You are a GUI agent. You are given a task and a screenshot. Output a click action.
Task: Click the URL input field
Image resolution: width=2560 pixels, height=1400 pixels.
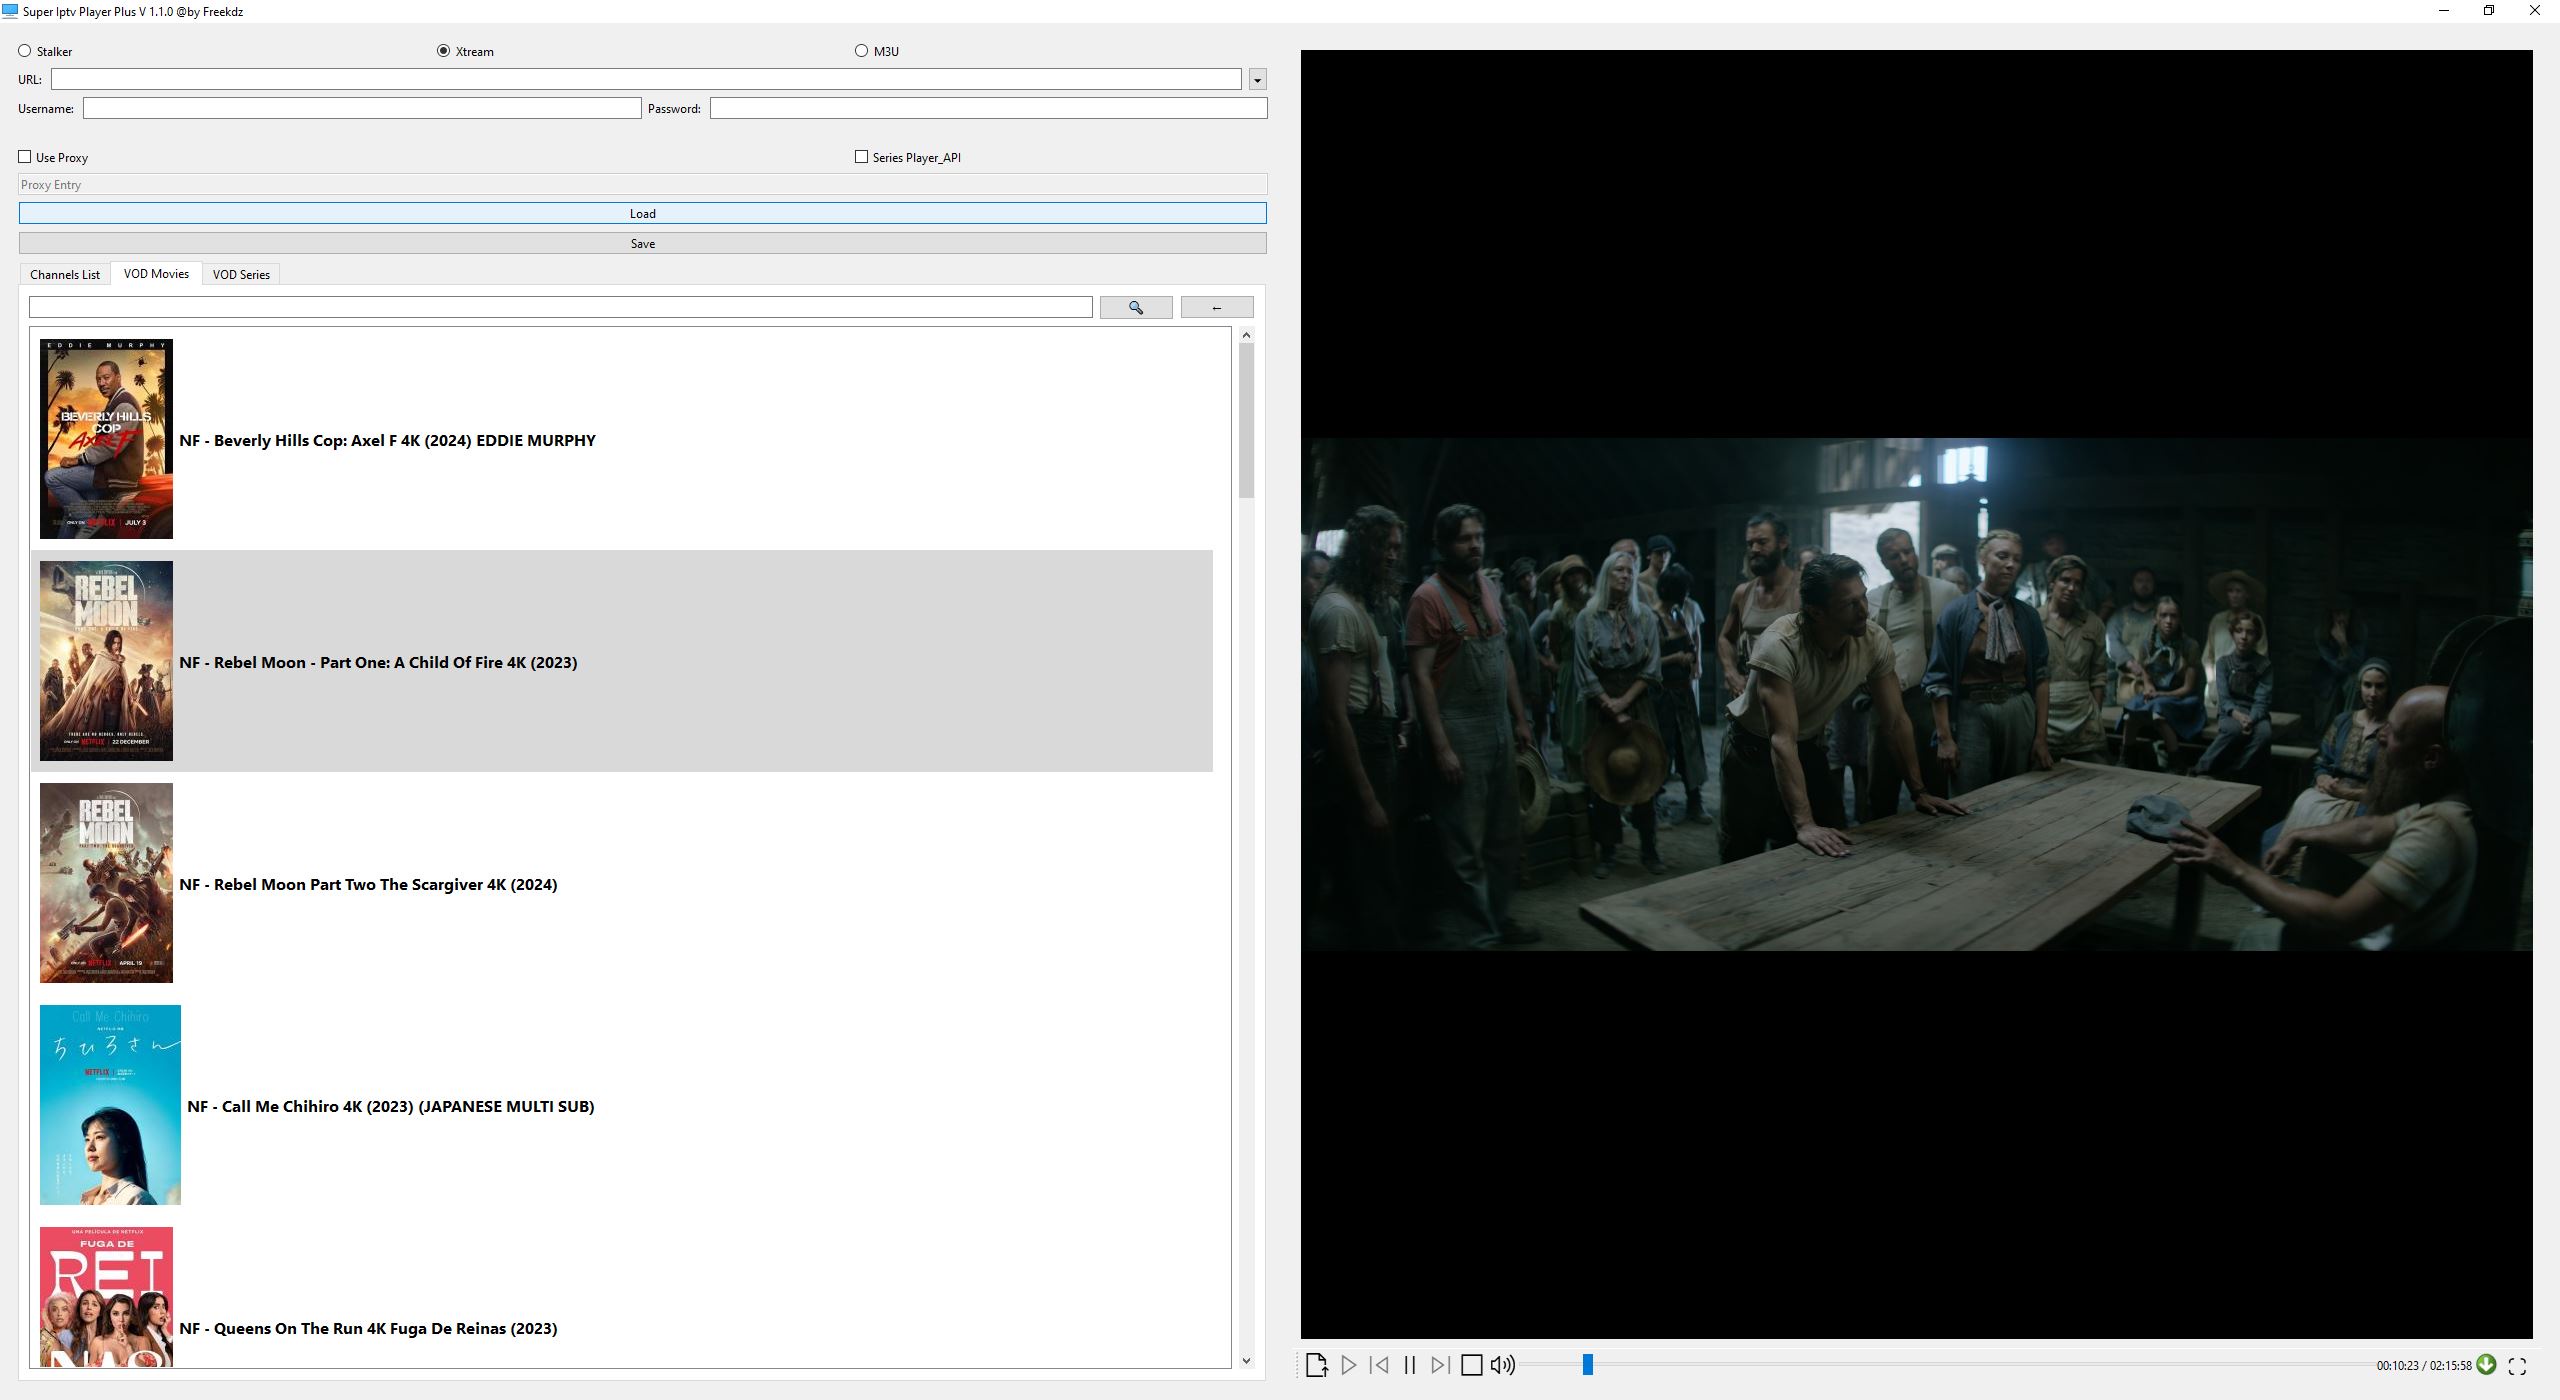(646, 79)
